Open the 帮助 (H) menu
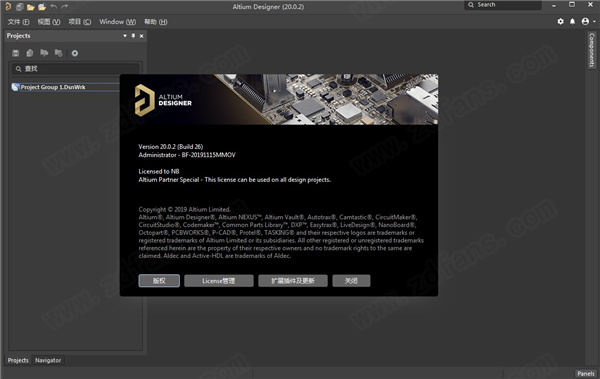 [x=155, y=22]
